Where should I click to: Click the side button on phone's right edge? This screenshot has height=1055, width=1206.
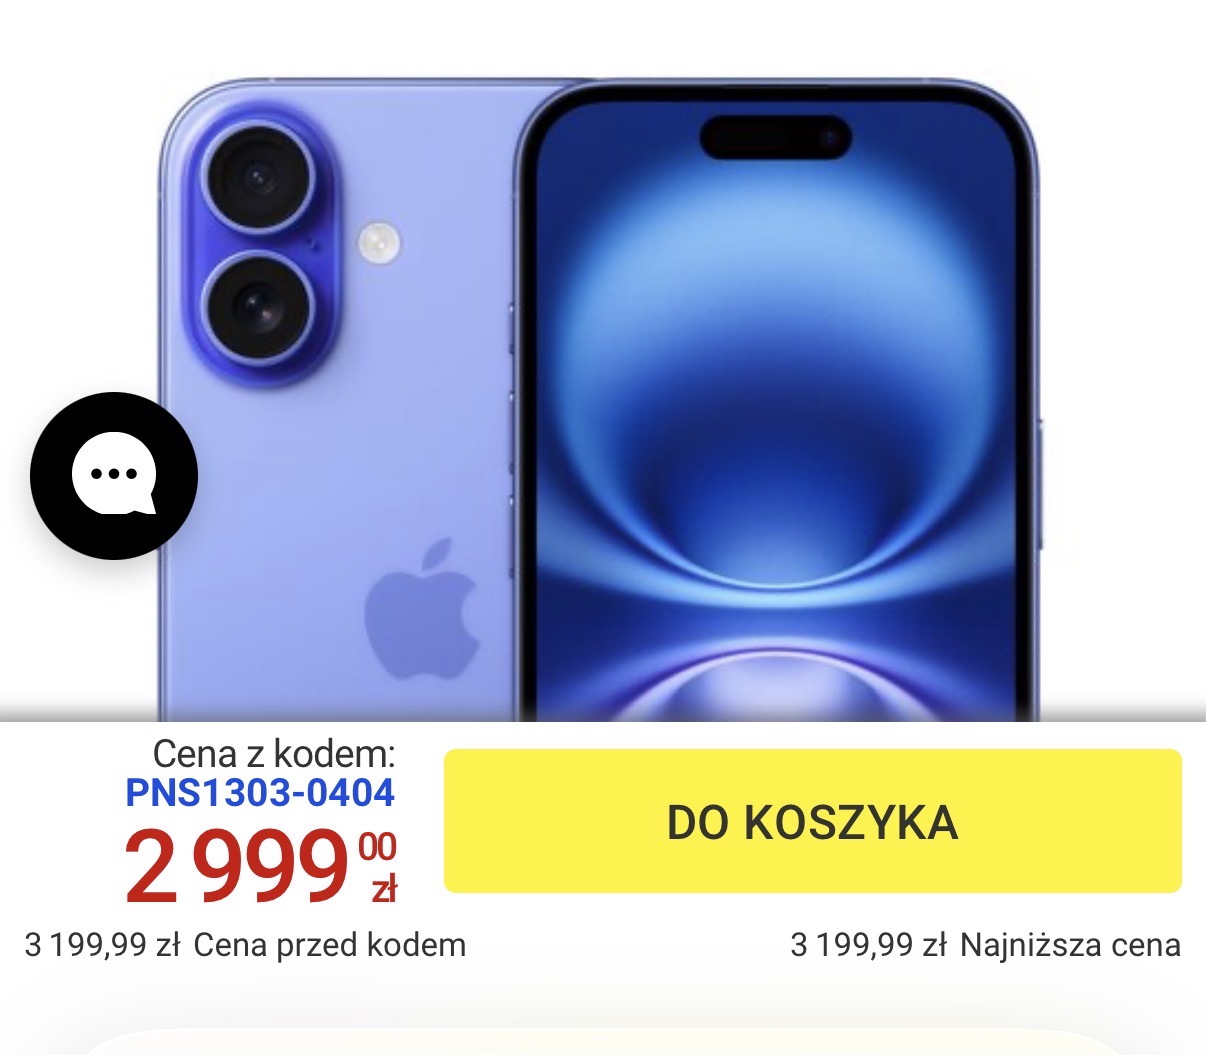click(x=1040, y=484)
